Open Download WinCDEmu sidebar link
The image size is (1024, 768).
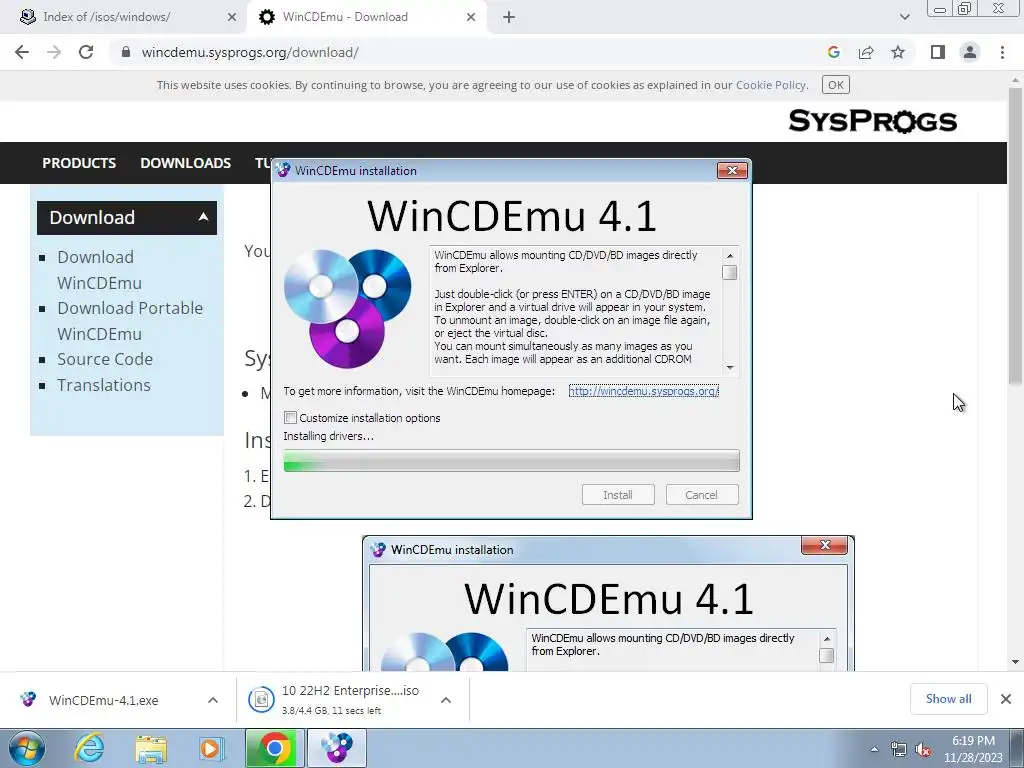(99, 270)
